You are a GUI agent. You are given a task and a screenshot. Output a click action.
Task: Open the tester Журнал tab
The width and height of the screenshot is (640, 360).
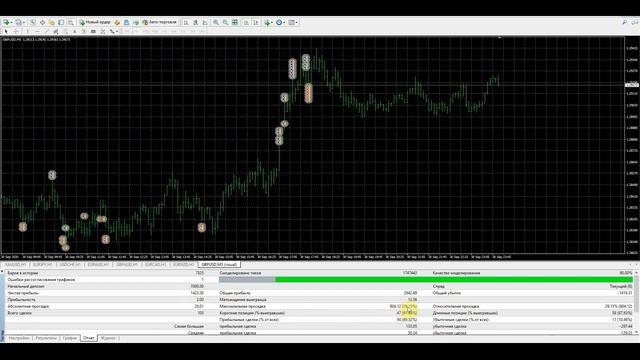pos(108,338)
